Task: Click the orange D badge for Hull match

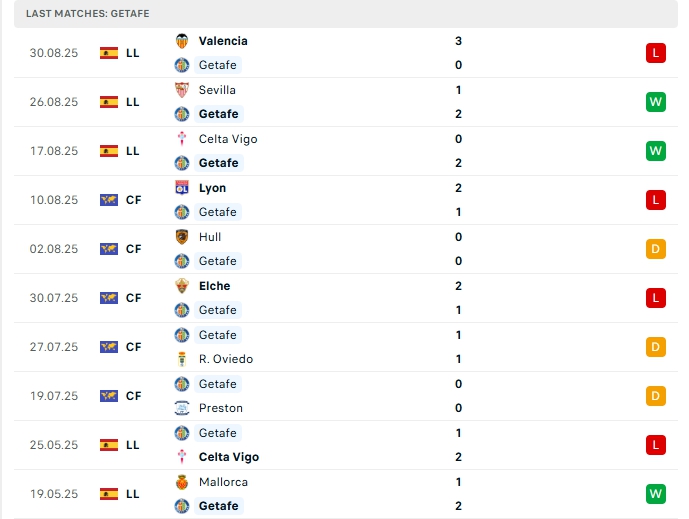Action: coord(656,249)
